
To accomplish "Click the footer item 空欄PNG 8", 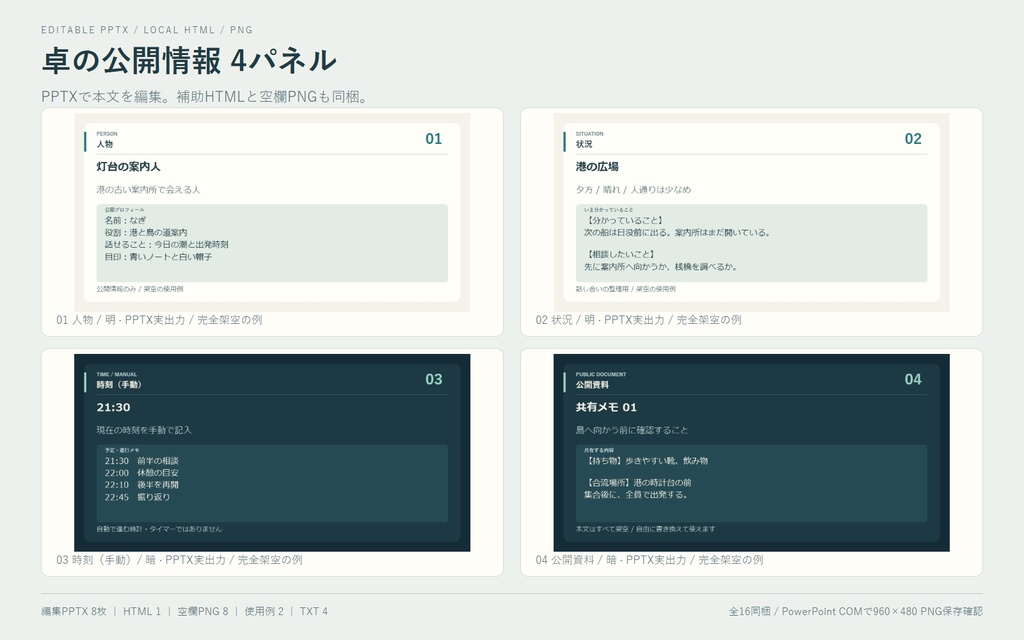I will [202, 611].
